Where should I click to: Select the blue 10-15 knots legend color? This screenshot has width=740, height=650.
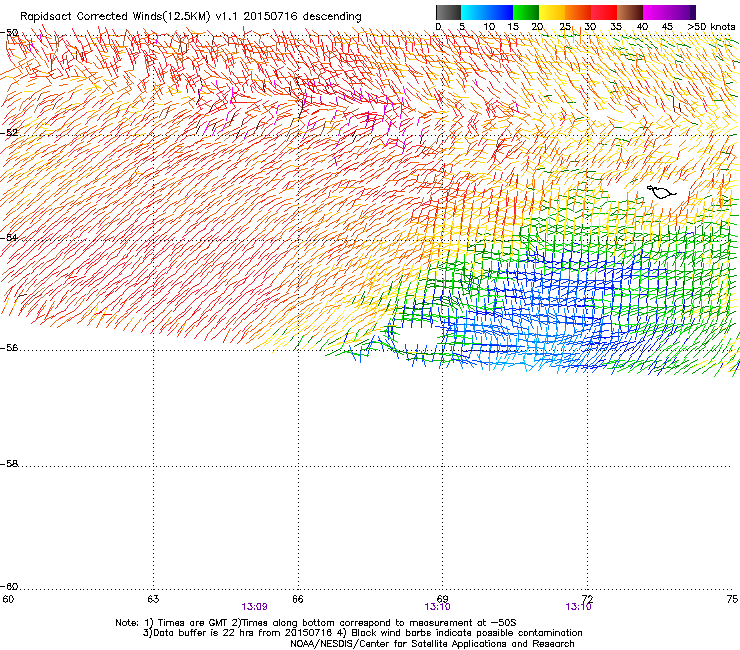coord(500,12)
